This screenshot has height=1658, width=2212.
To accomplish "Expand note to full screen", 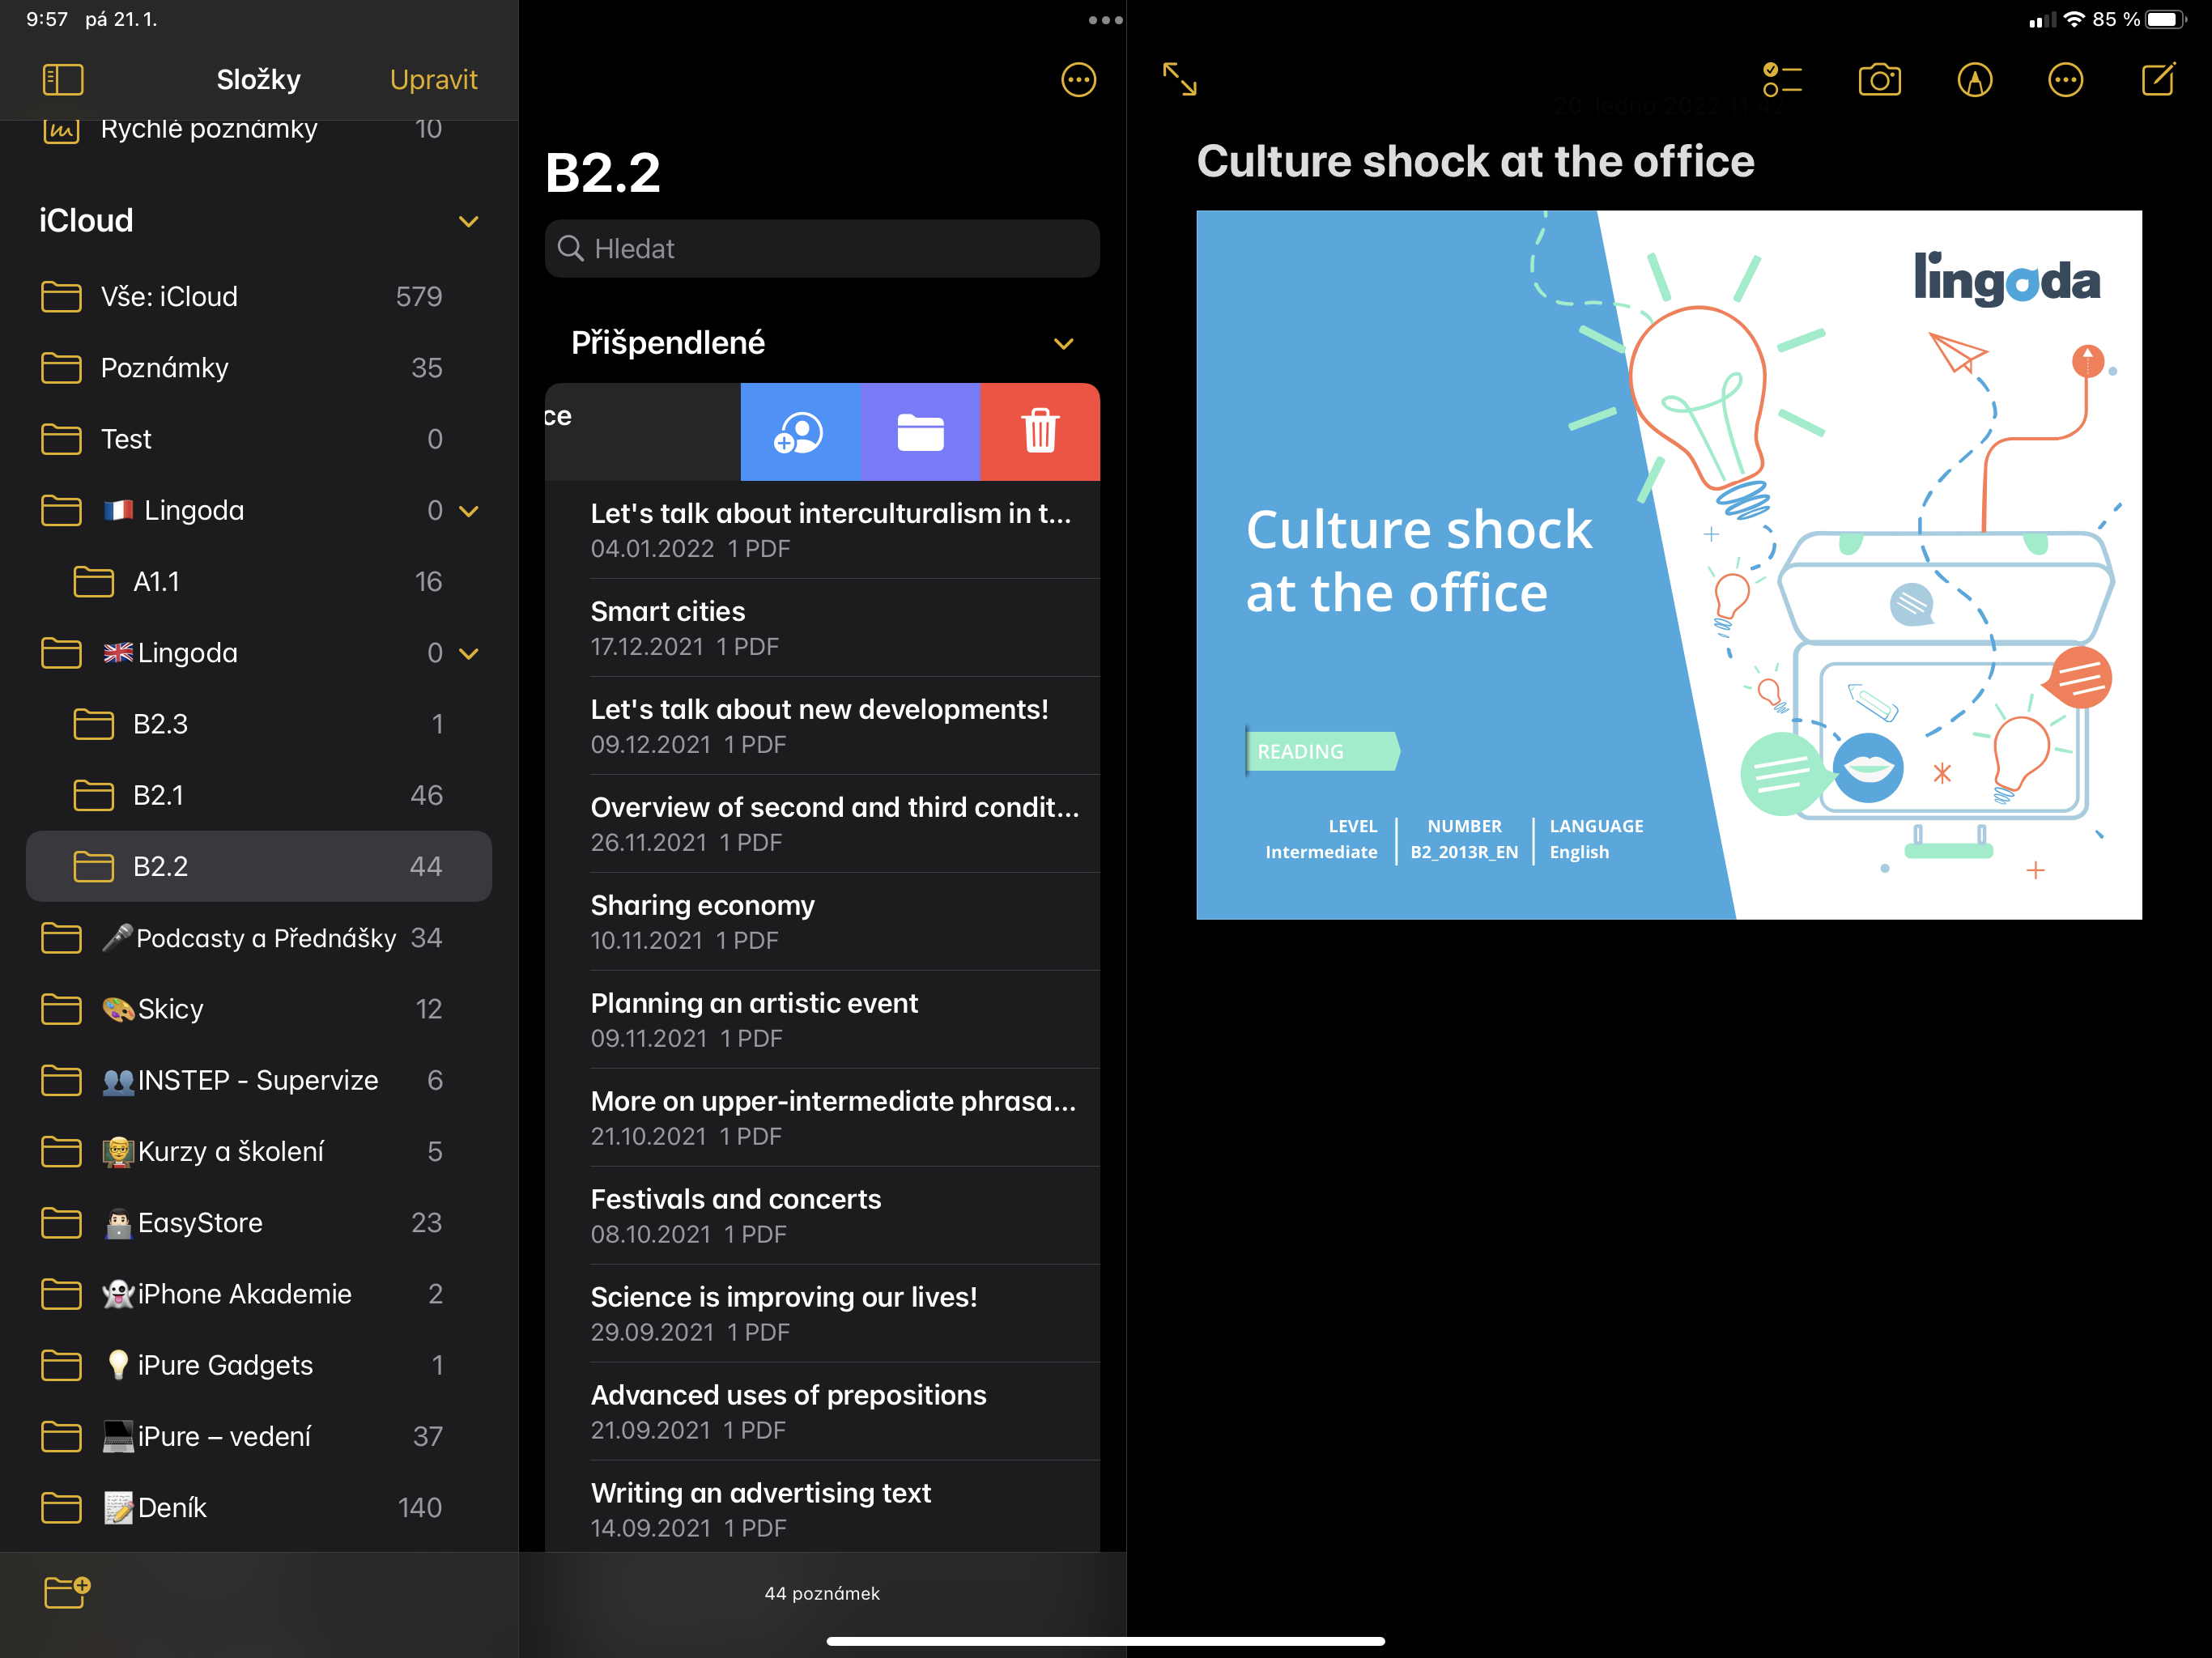I will pyautogui.click(x=1180, y=79).
